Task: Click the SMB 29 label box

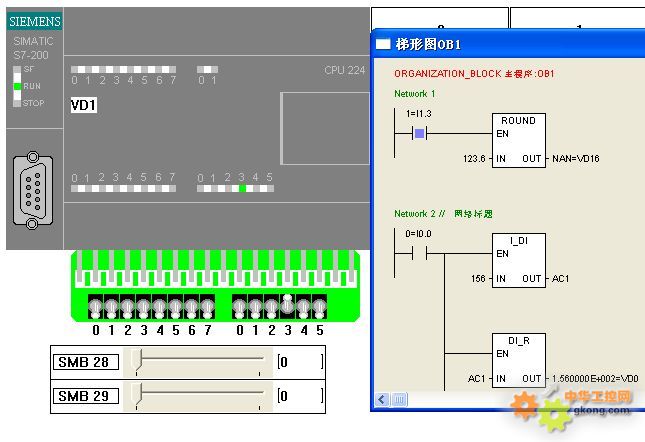Action: (x=86, y=396)
